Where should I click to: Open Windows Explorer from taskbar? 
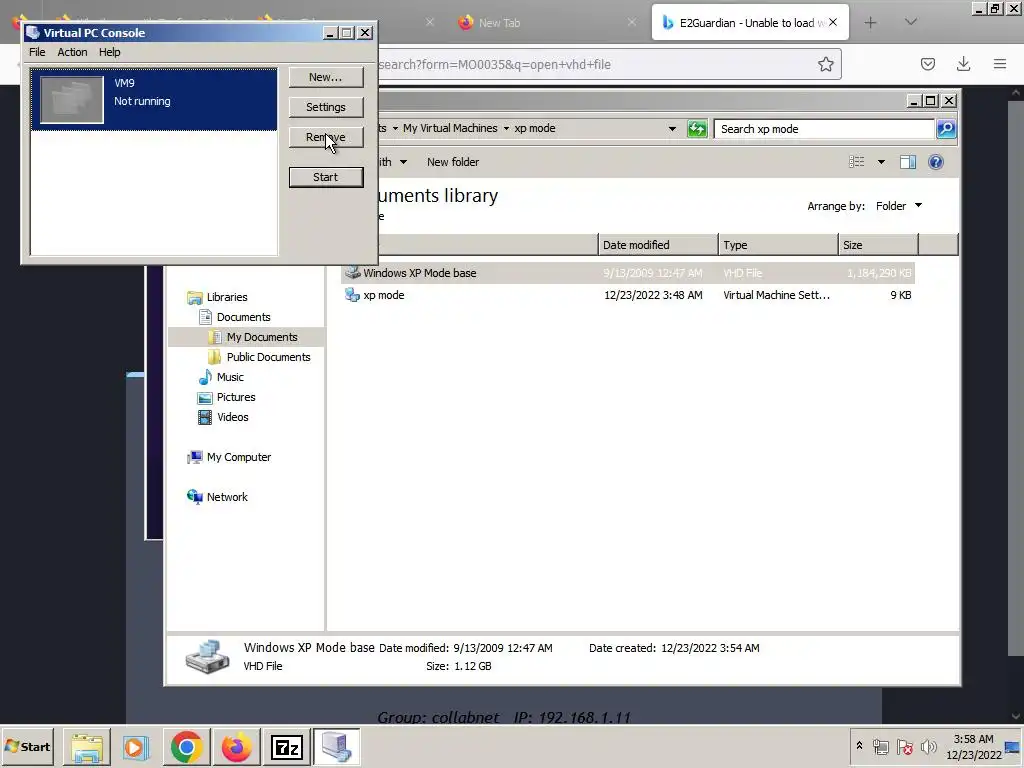87,747
